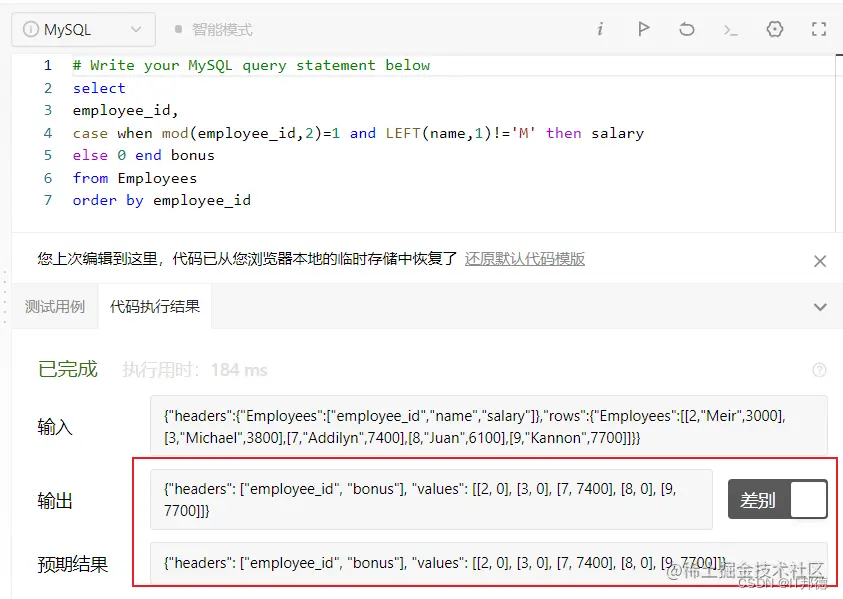Click the 输入 input data box
Screen dimensions: 843x599
coord(489,426)
